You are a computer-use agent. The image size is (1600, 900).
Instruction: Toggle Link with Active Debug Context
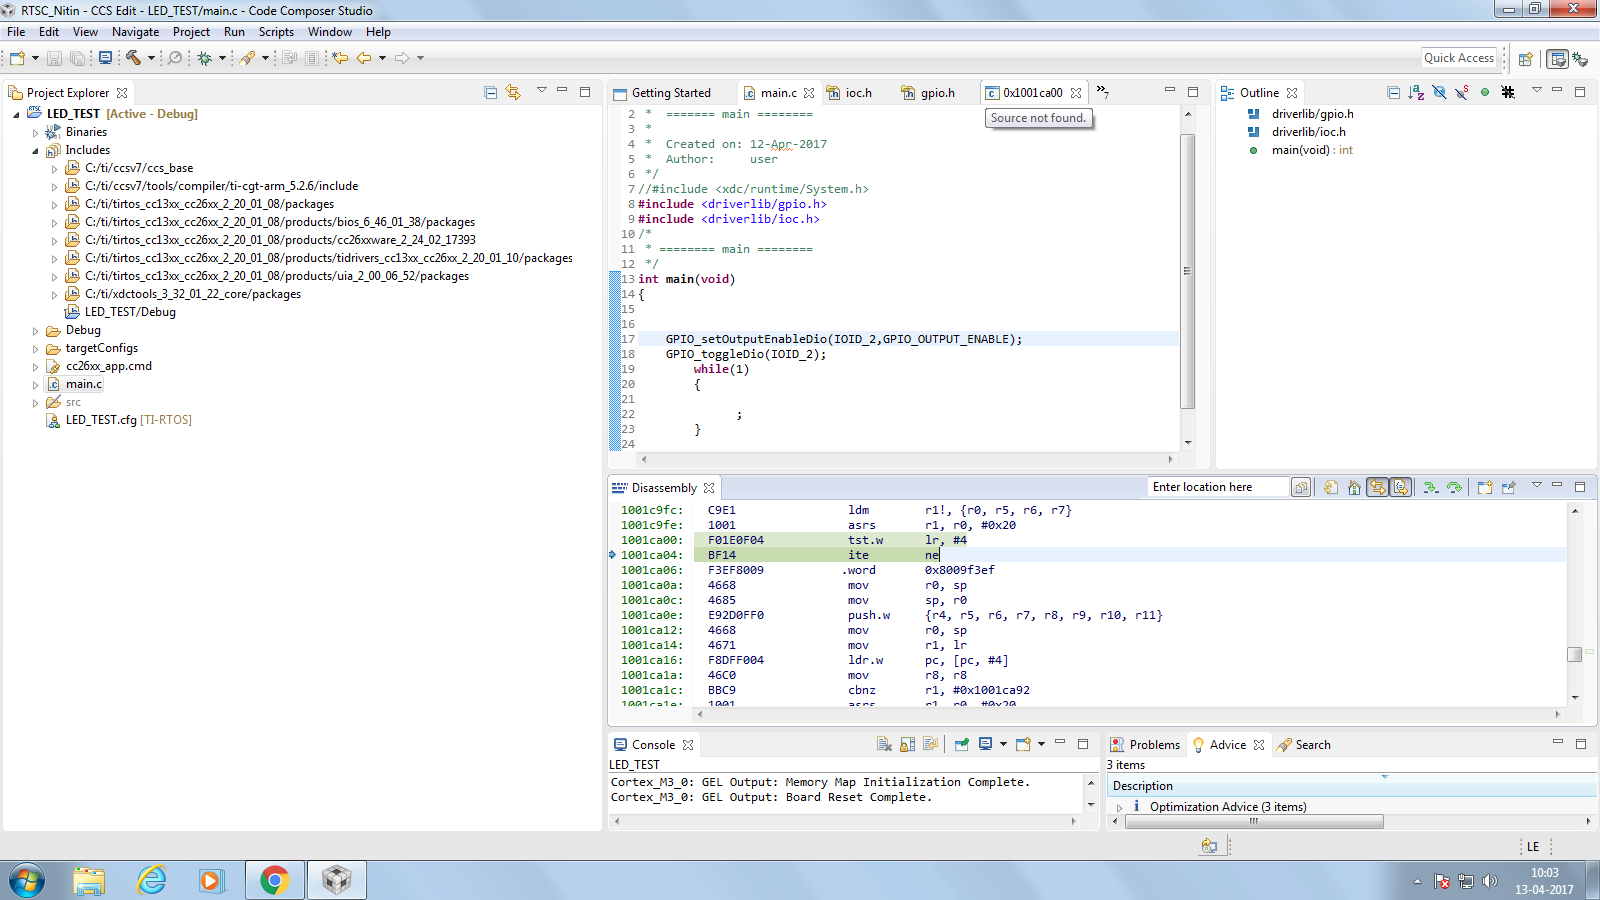[x=1378, y=488]
